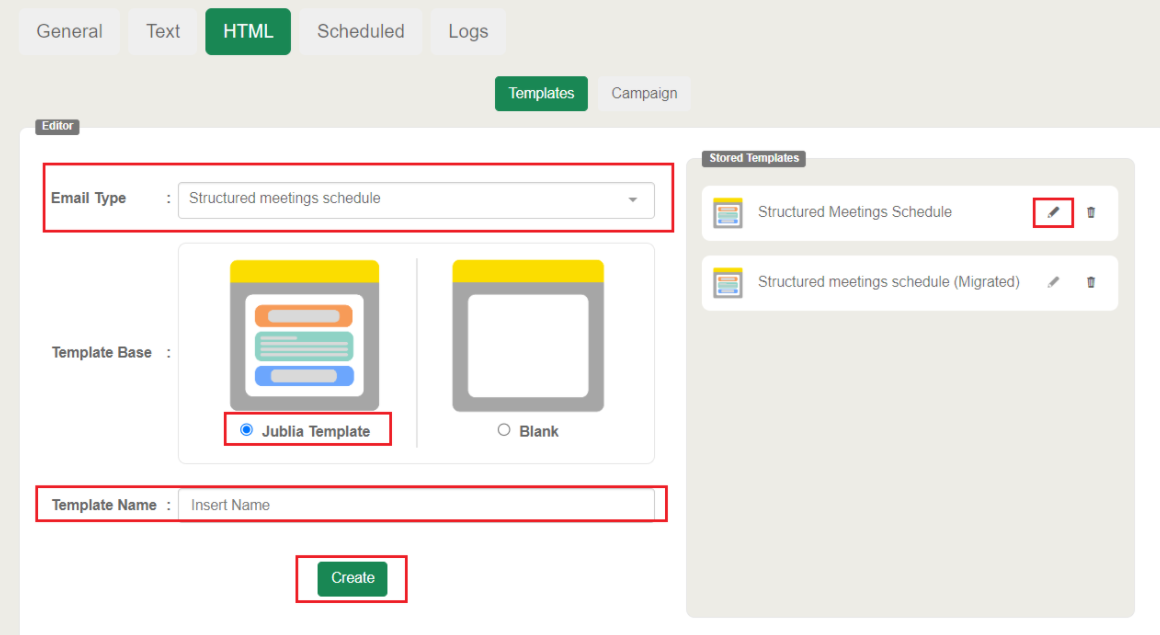Image resolution: width=1160 pixels, height=635 pixels.
Task: Click the Template Name label
Action: coord(104,505)
